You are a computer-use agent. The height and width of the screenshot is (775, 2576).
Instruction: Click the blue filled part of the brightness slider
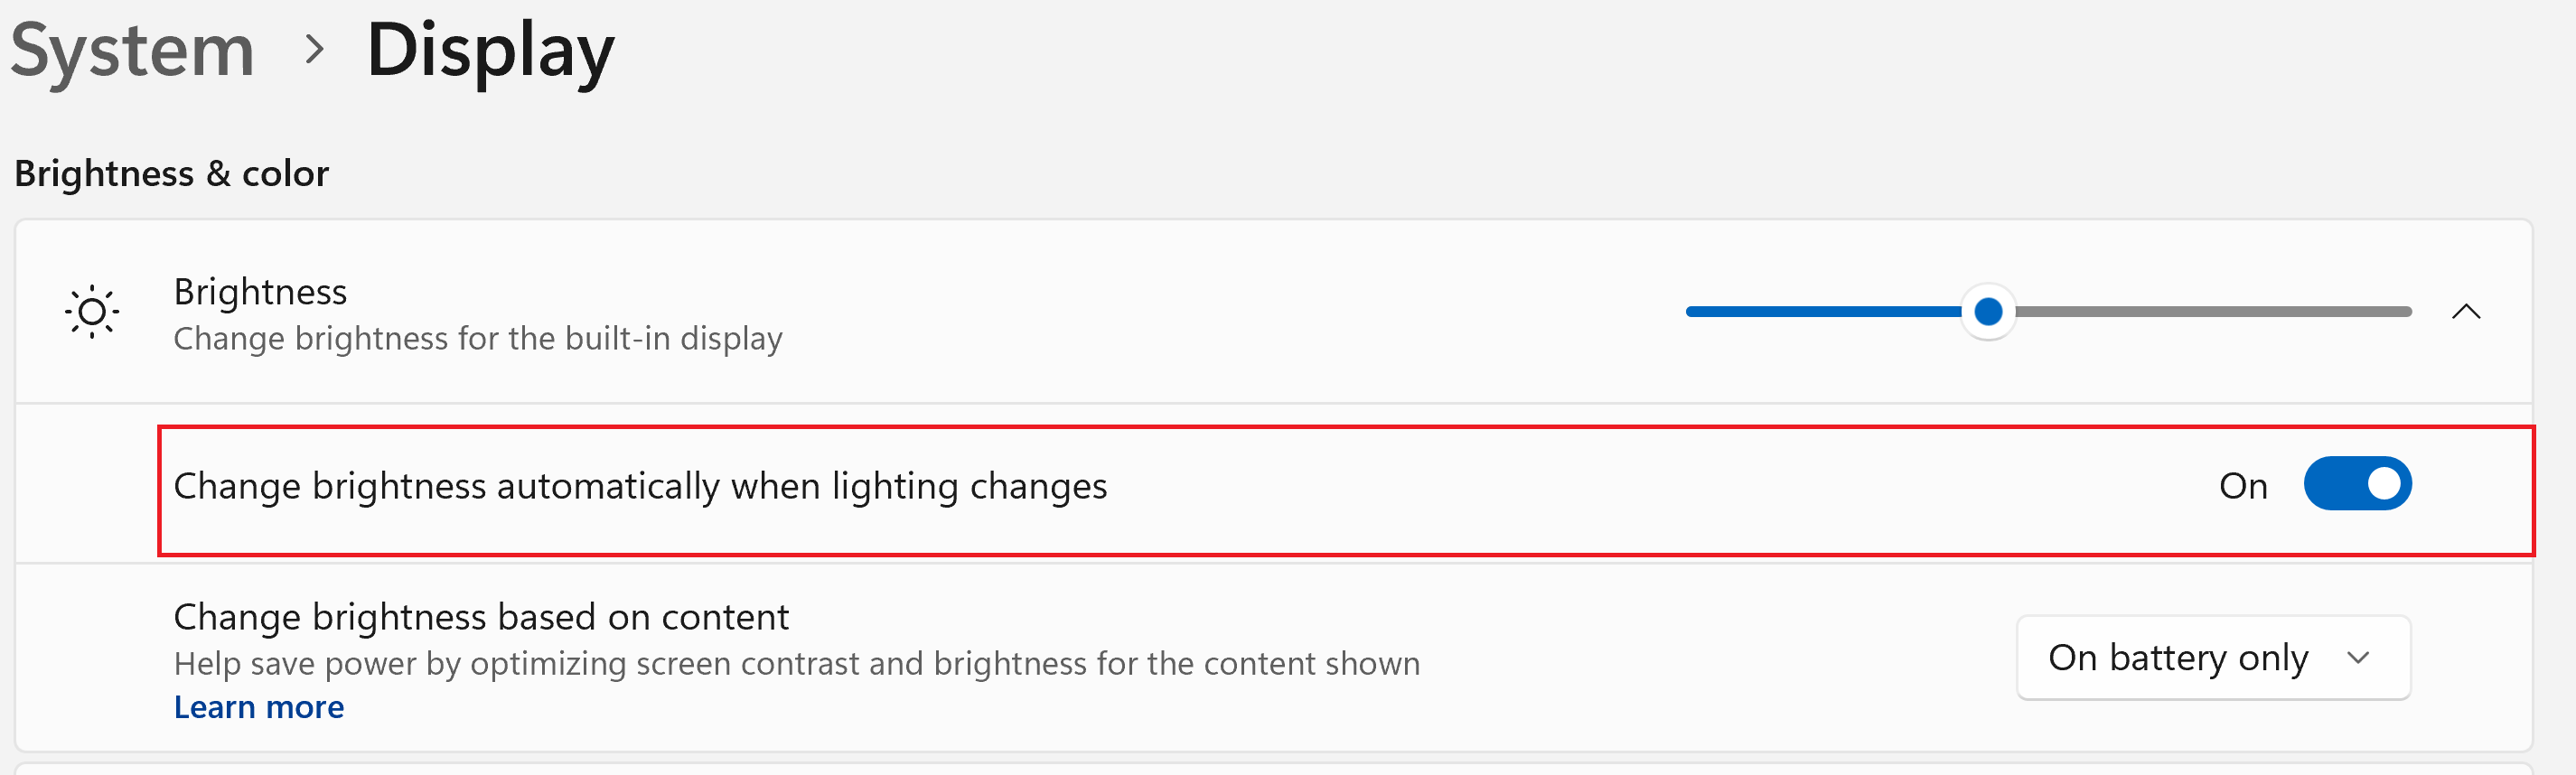pyautogui.click(x=1824, y=312)
